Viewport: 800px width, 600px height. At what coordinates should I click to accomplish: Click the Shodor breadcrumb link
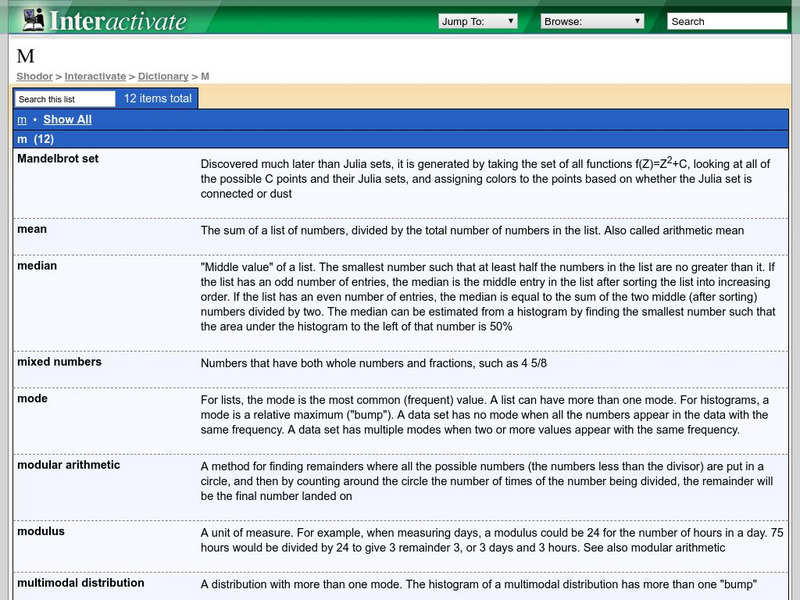pos(34,77)
